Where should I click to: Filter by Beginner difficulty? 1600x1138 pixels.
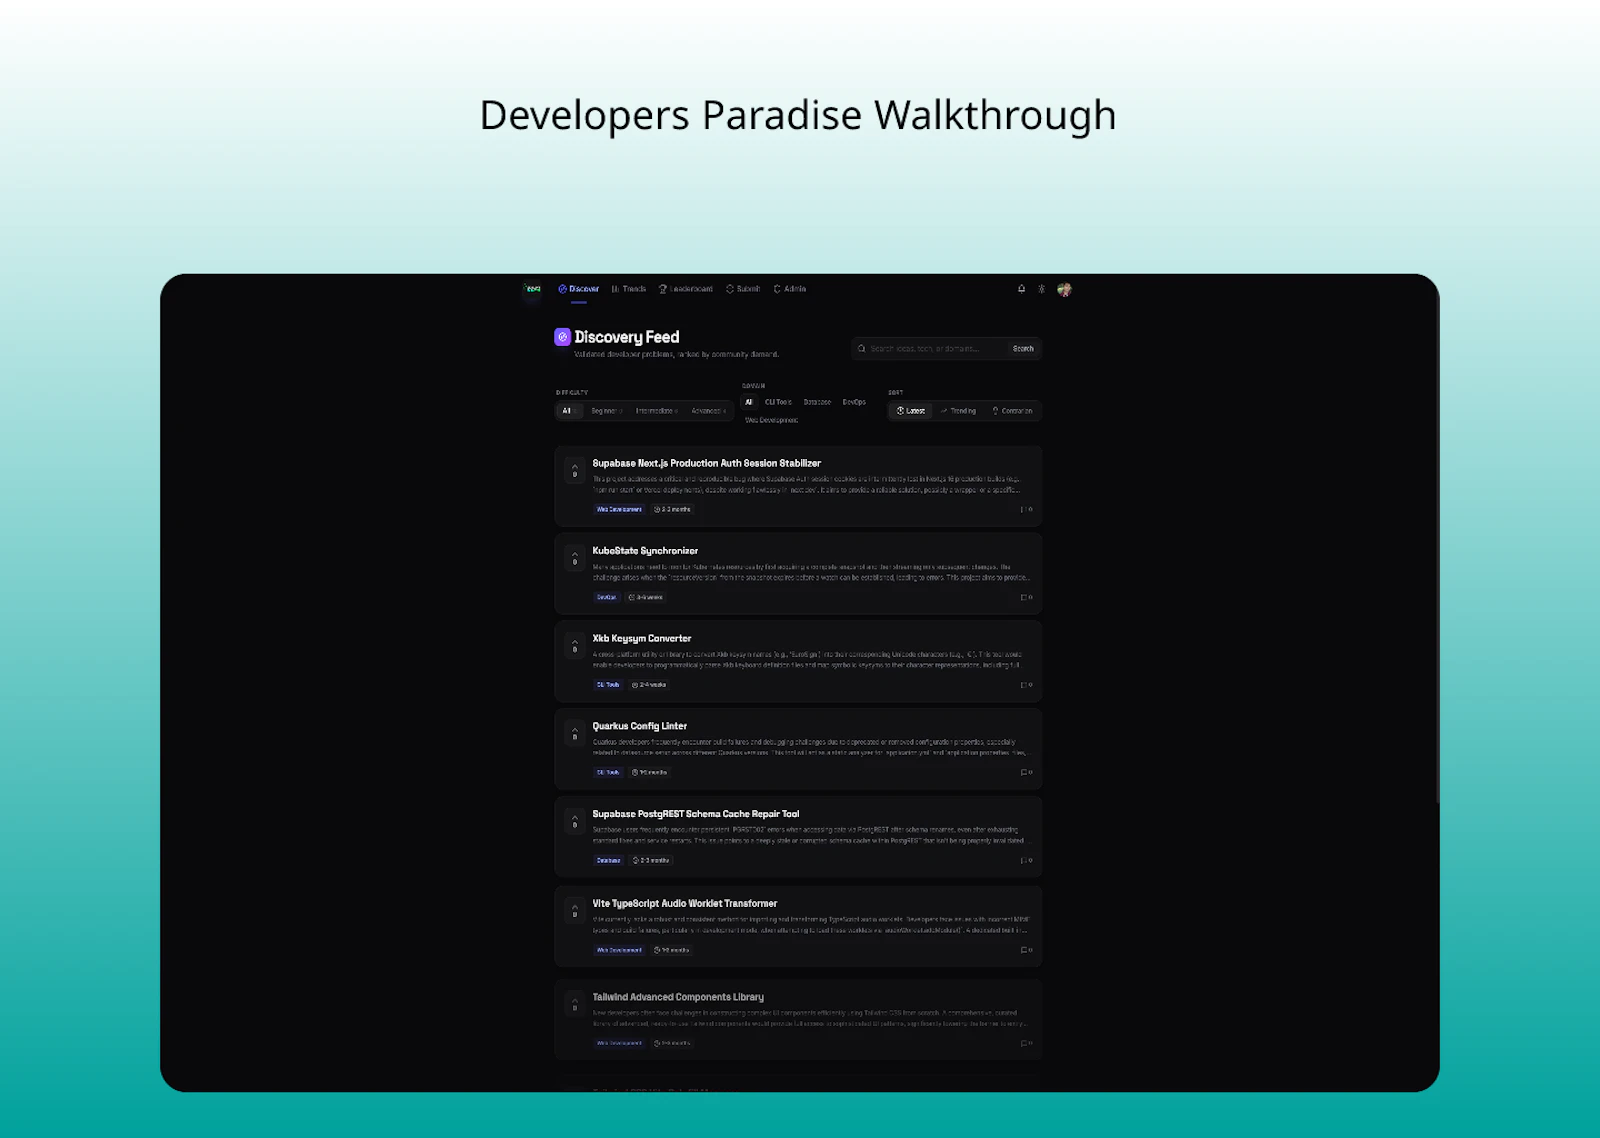(x=606, y=411)
